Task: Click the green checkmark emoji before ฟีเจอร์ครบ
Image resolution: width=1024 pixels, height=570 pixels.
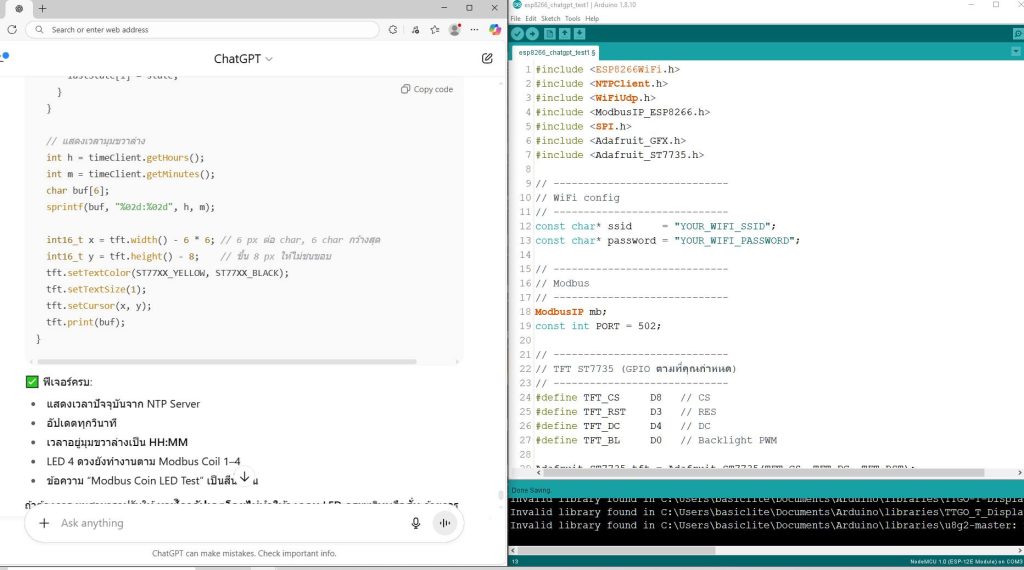Action: click(x=32, y=382)
